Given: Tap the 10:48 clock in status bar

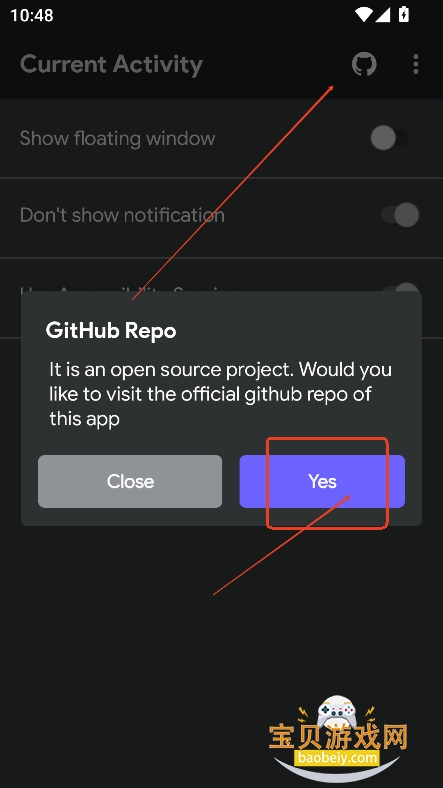Looking at the screenshot, I should pyautogui.click(x=32, y=15).
